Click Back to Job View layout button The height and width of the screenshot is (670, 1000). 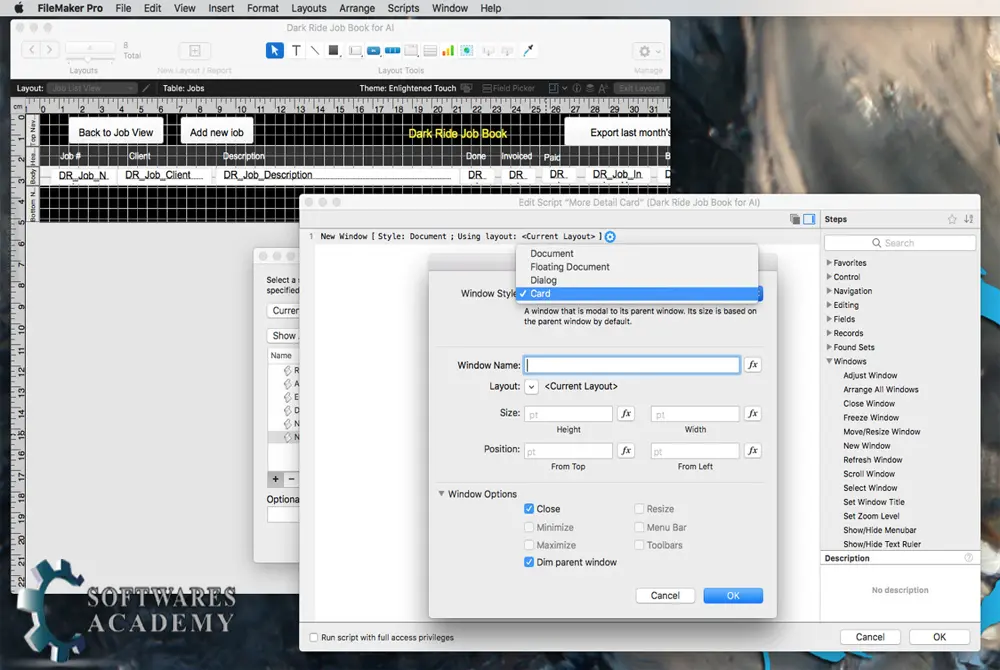coord(115,133)
